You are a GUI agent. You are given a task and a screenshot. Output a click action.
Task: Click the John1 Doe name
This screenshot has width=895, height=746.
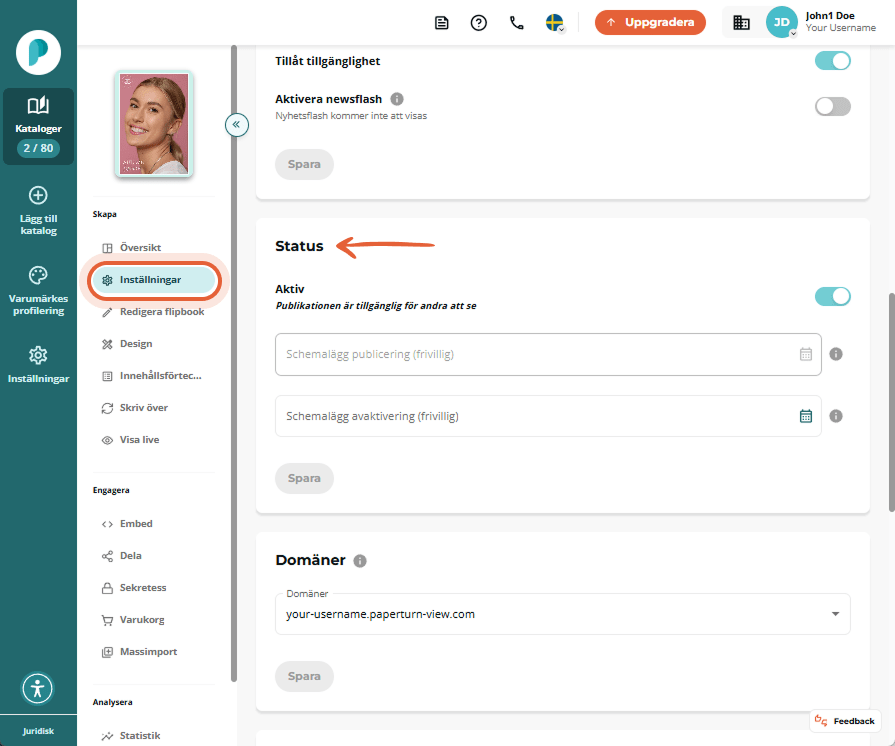click(829, 16)
